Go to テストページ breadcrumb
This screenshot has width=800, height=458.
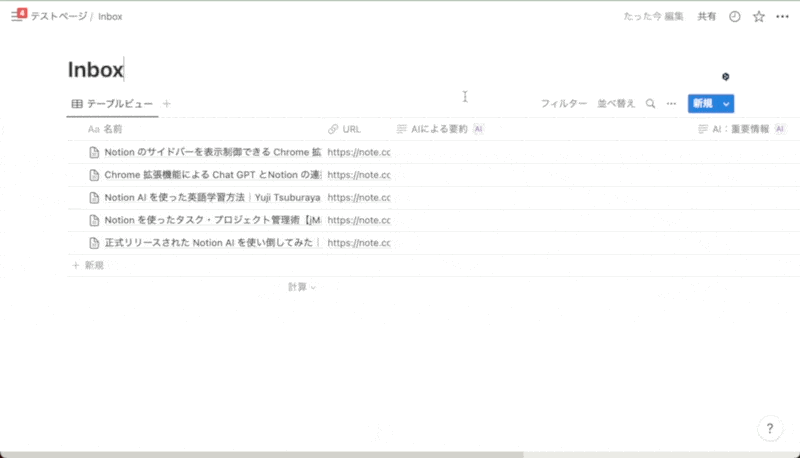pyautogui.click(x=59, y=16)
